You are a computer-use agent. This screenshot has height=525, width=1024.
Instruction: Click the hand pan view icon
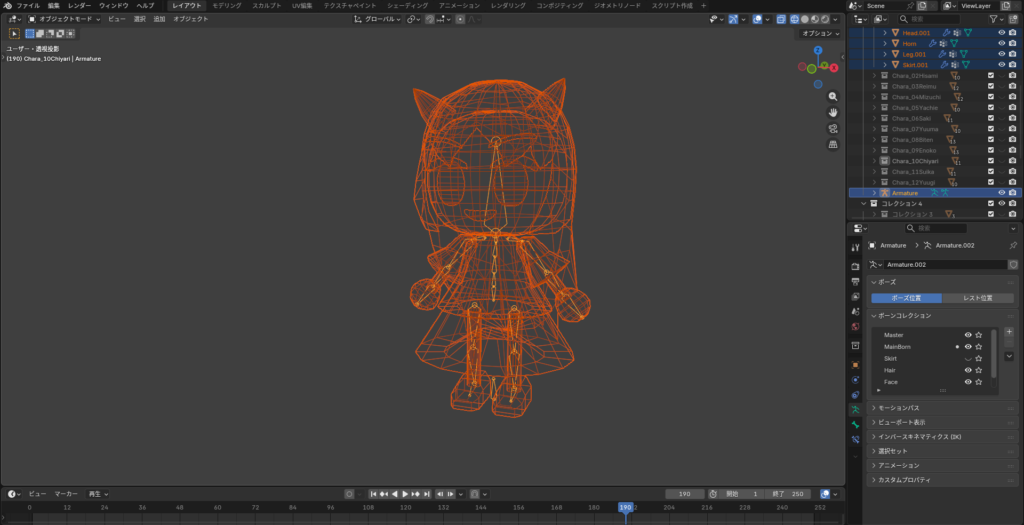(x=833, y=112)
